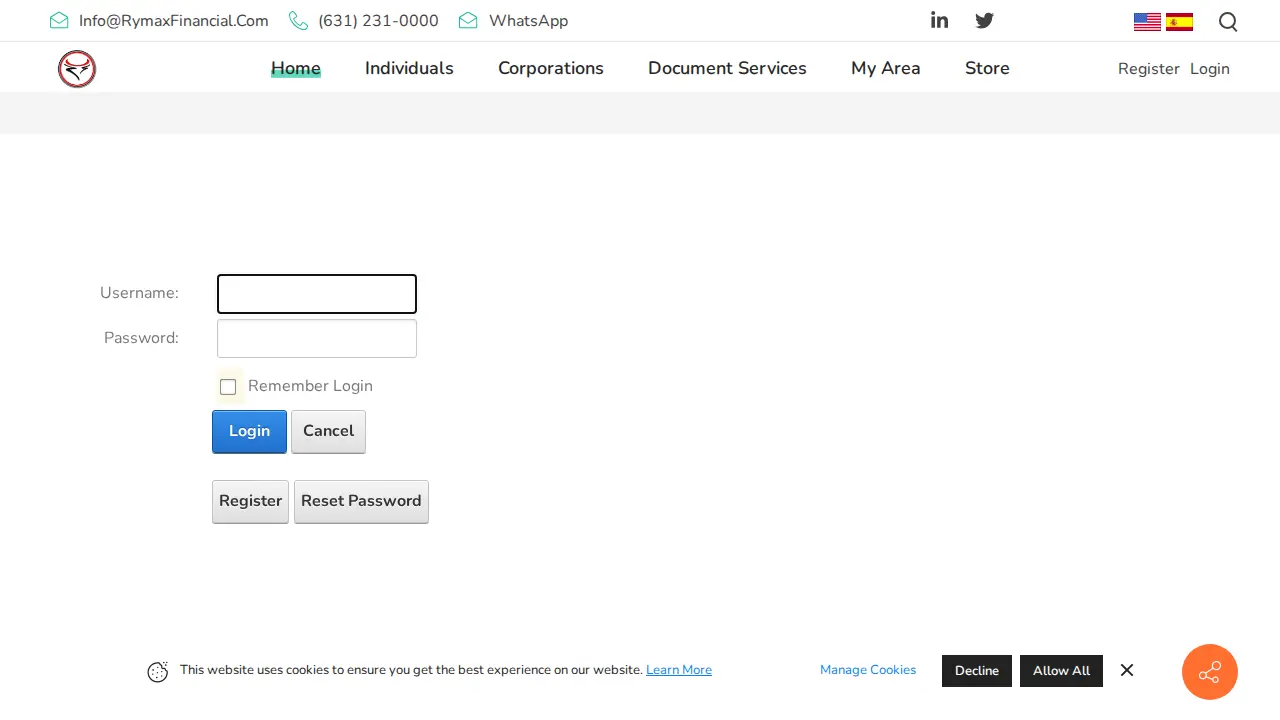Open the Document Services menu
This screenshot has height=720, width=1280.
pos(727,68)
